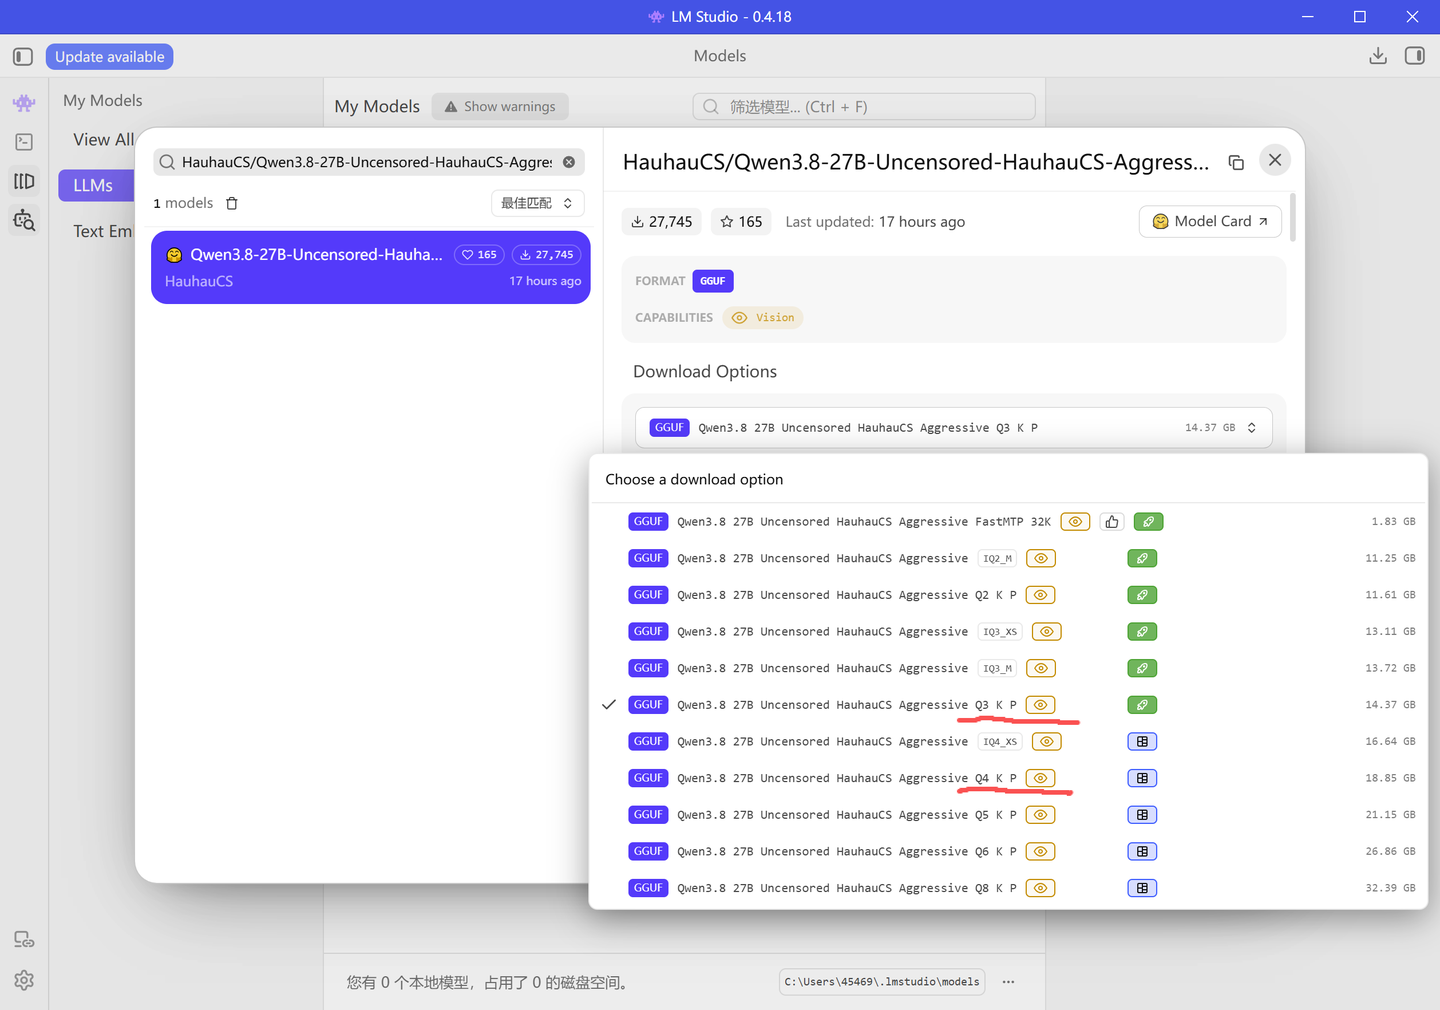Select the Text Embedding tab in sidebar
1440x1010 pixels.
point(102,231)
